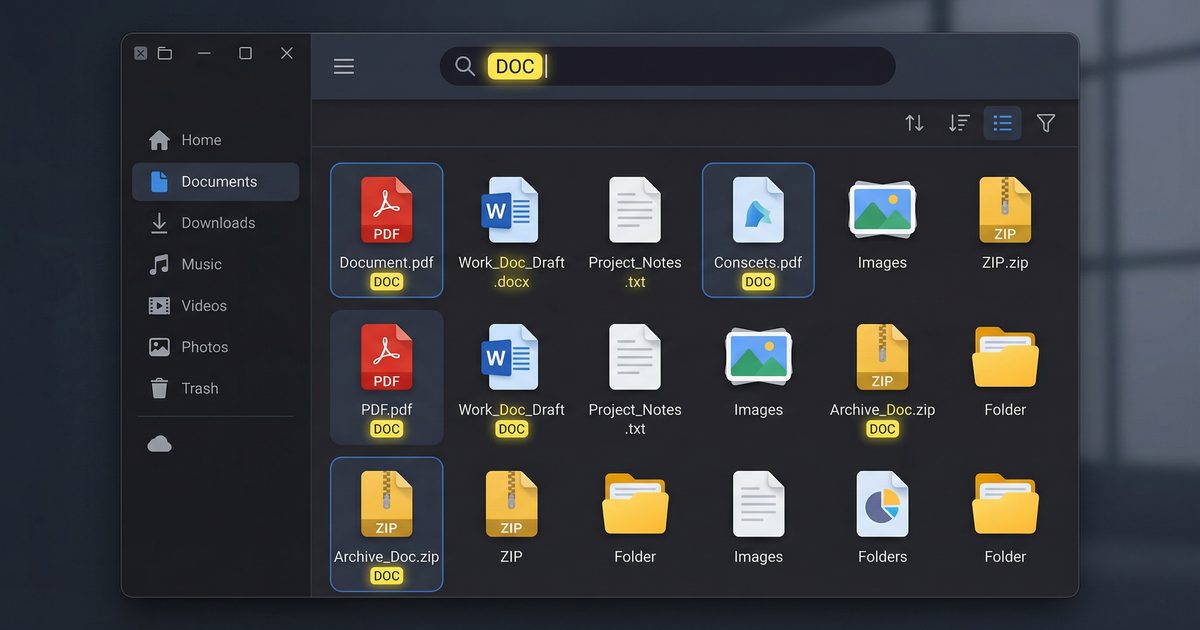Open Images thumbnail in the row with PDF.pdf
Image resolution: width=1200 pixels, height=630 pixels.
758,370
